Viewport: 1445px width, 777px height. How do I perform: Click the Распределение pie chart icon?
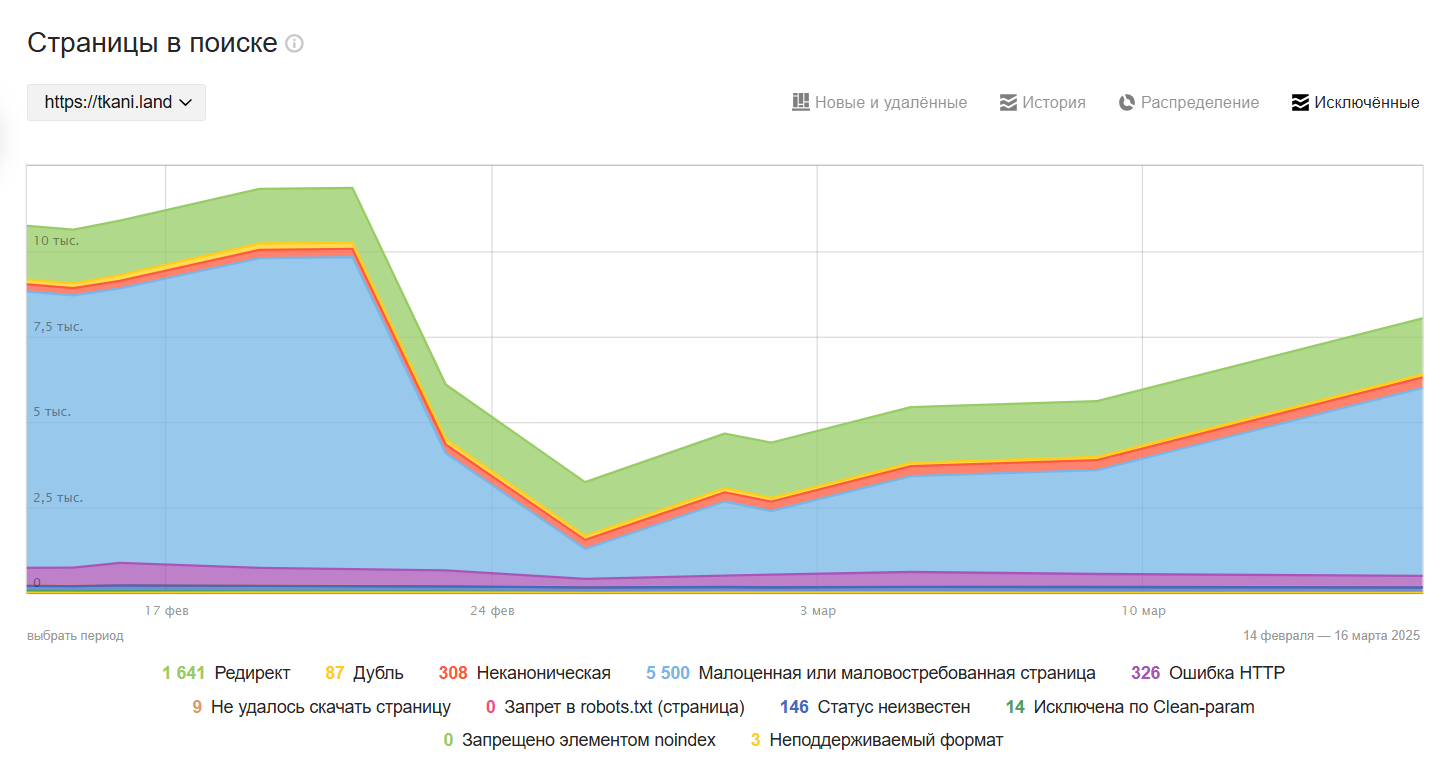(1127, 102)
